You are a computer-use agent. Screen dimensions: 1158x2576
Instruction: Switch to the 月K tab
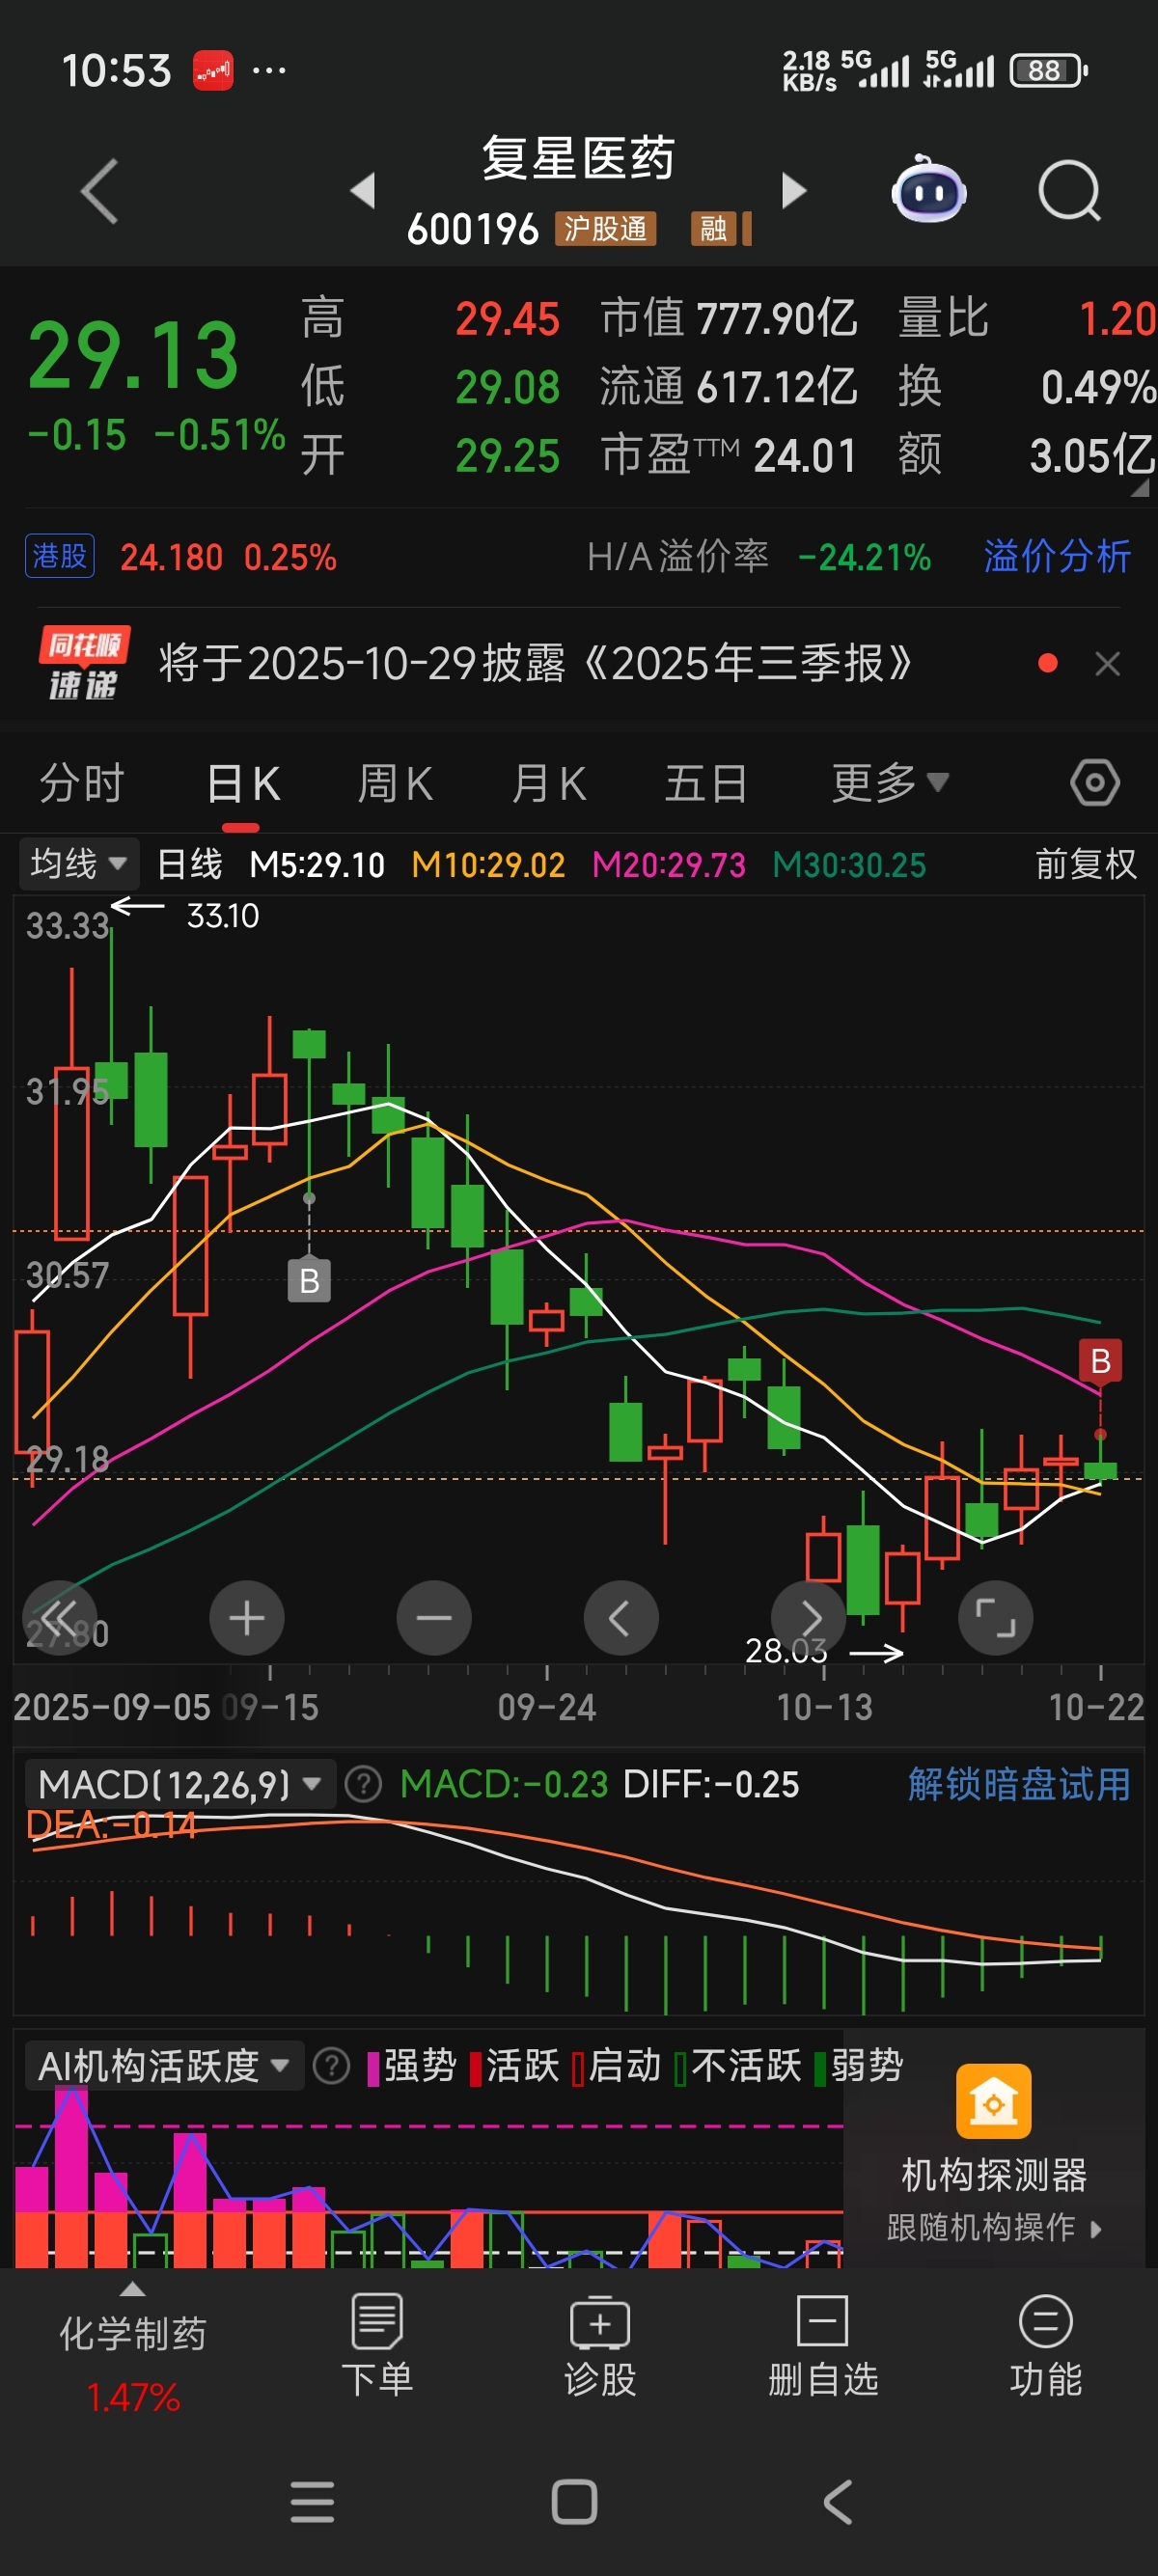pyautogui.click(x=548, y=782)
